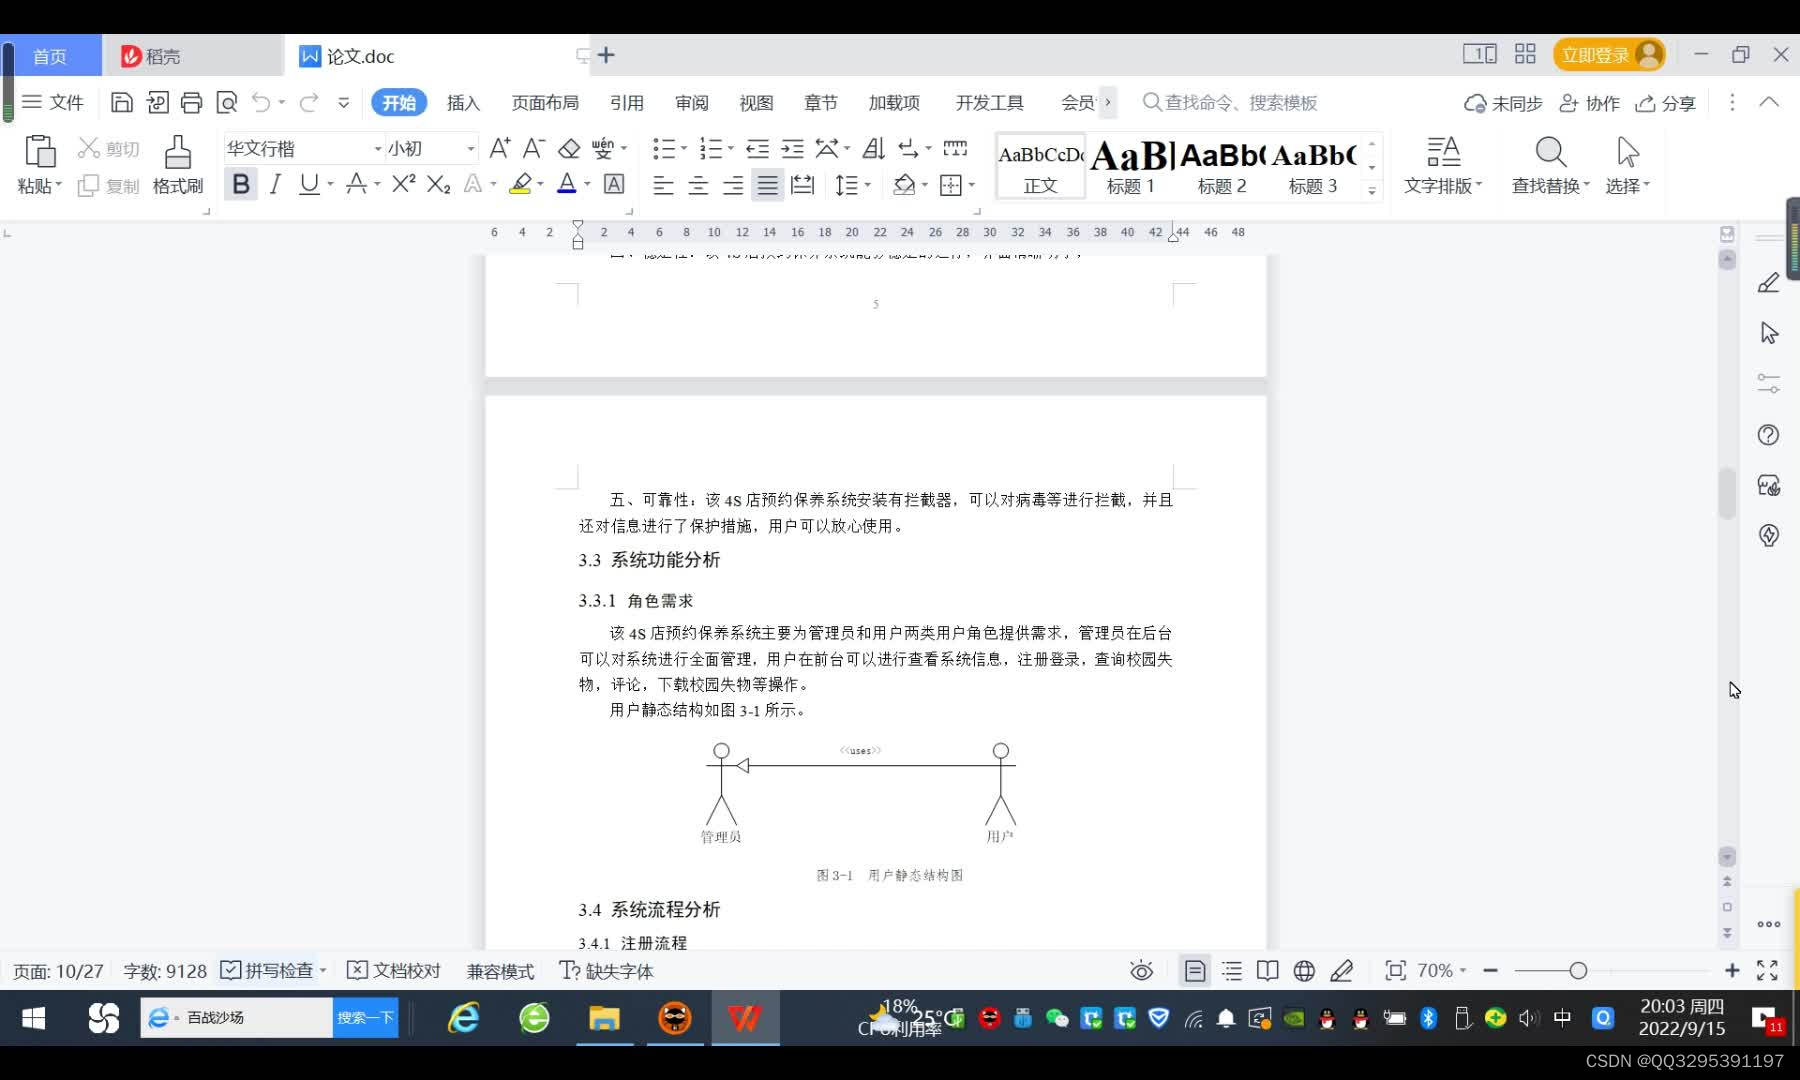Open a new document tab with plus
The height and width of the screenshot is (1080, 1800).
[x=606, y=55]
